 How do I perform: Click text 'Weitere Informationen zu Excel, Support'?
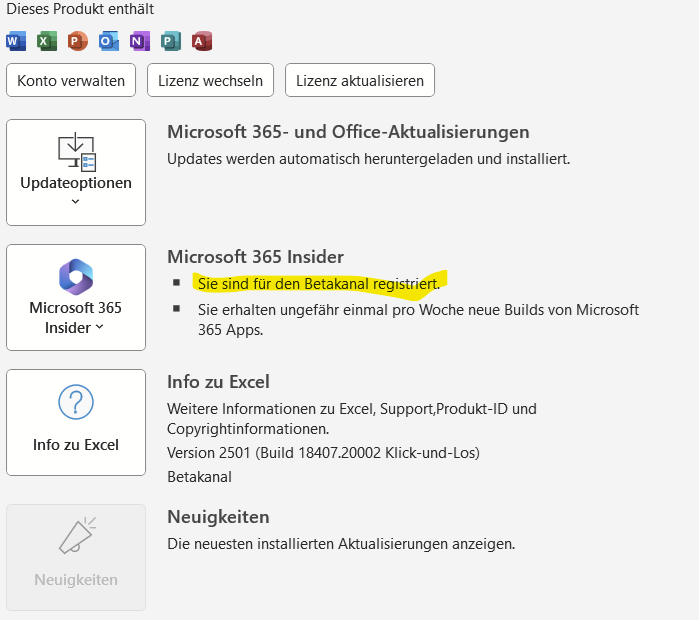[300, 409]
